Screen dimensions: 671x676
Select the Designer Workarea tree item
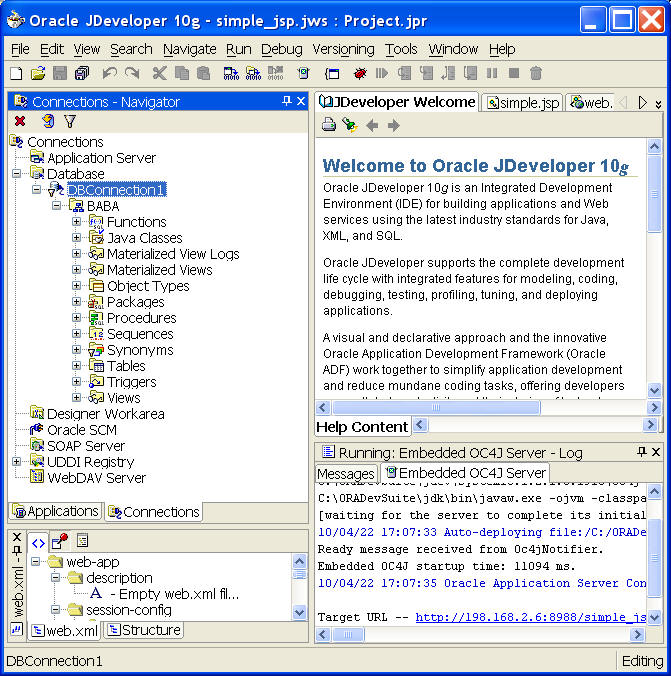(x=106, y=414)
